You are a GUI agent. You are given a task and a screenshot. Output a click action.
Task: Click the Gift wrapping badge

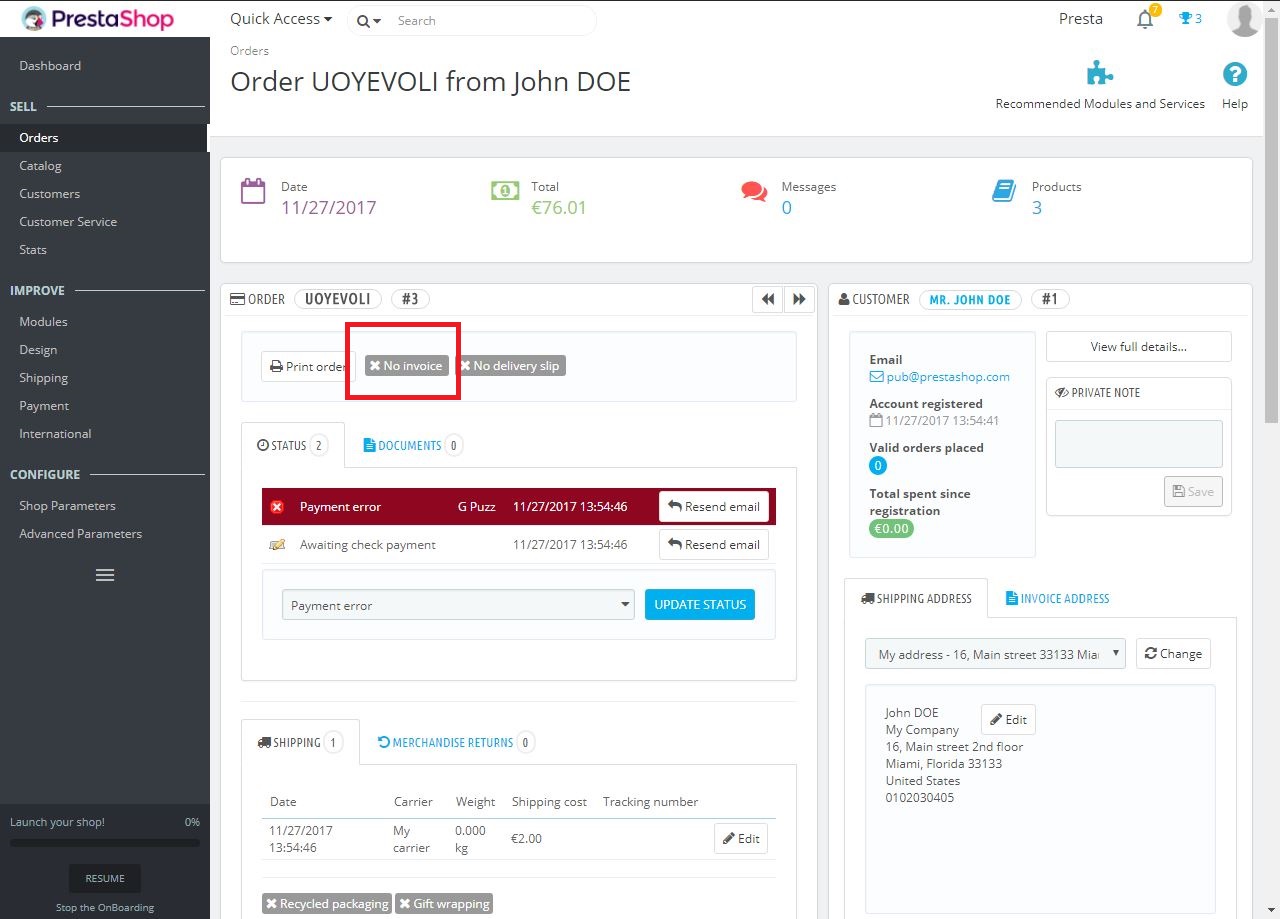pos(444,904)
